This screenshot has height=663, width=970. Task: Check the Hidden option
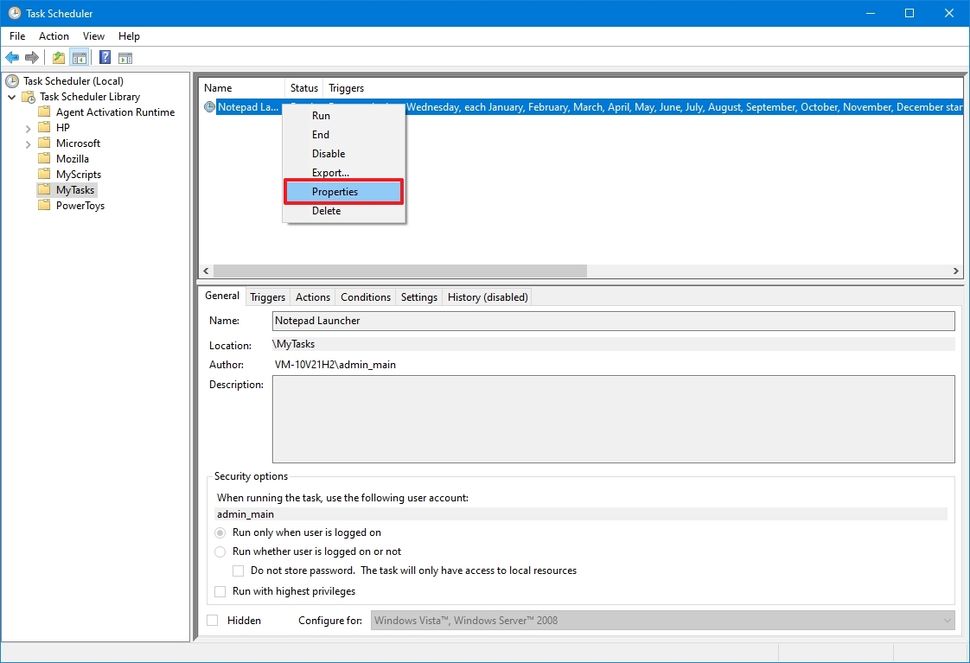click(x=211, y=620)
